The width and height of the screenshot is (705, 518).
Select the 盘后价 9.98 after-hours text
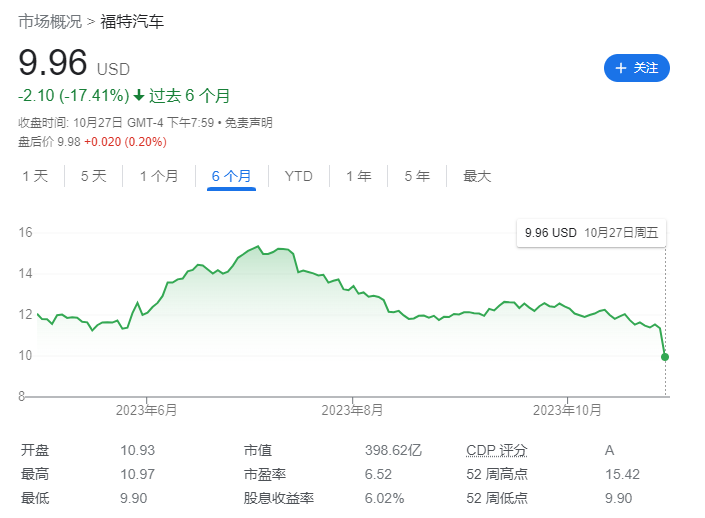pyautogui.click(x=49, y=142)
